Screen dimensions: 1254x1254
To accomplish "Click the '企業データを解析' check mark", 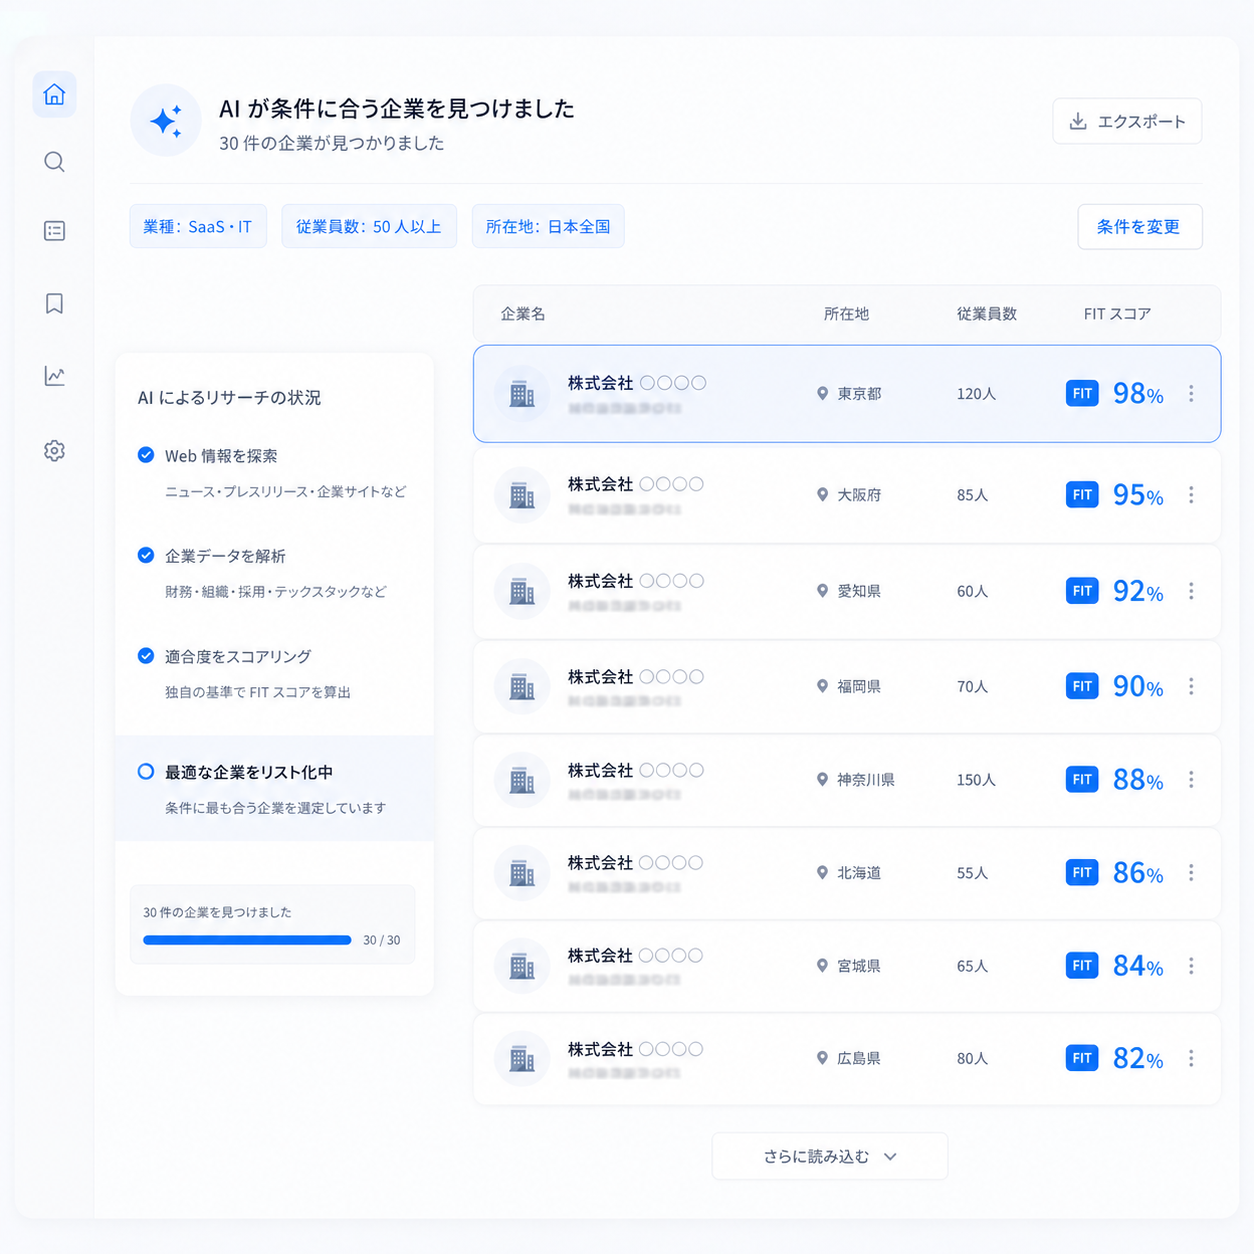I will pyautogui.click(x=146, y=555).
